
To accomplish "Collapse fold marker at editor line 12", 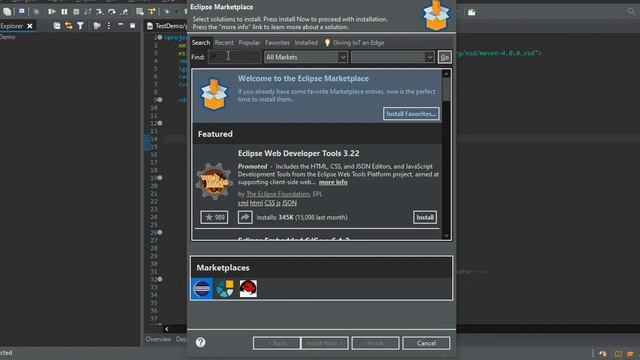I will 160,123.
